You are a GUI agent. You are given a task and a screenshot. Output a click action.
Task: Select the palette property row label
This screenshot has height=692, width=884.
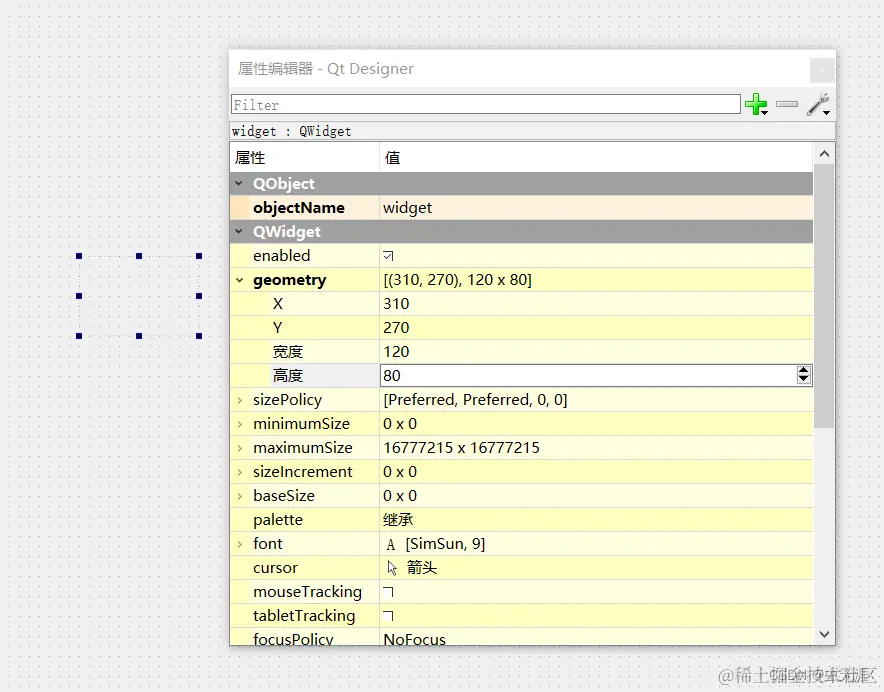[278, 520]
